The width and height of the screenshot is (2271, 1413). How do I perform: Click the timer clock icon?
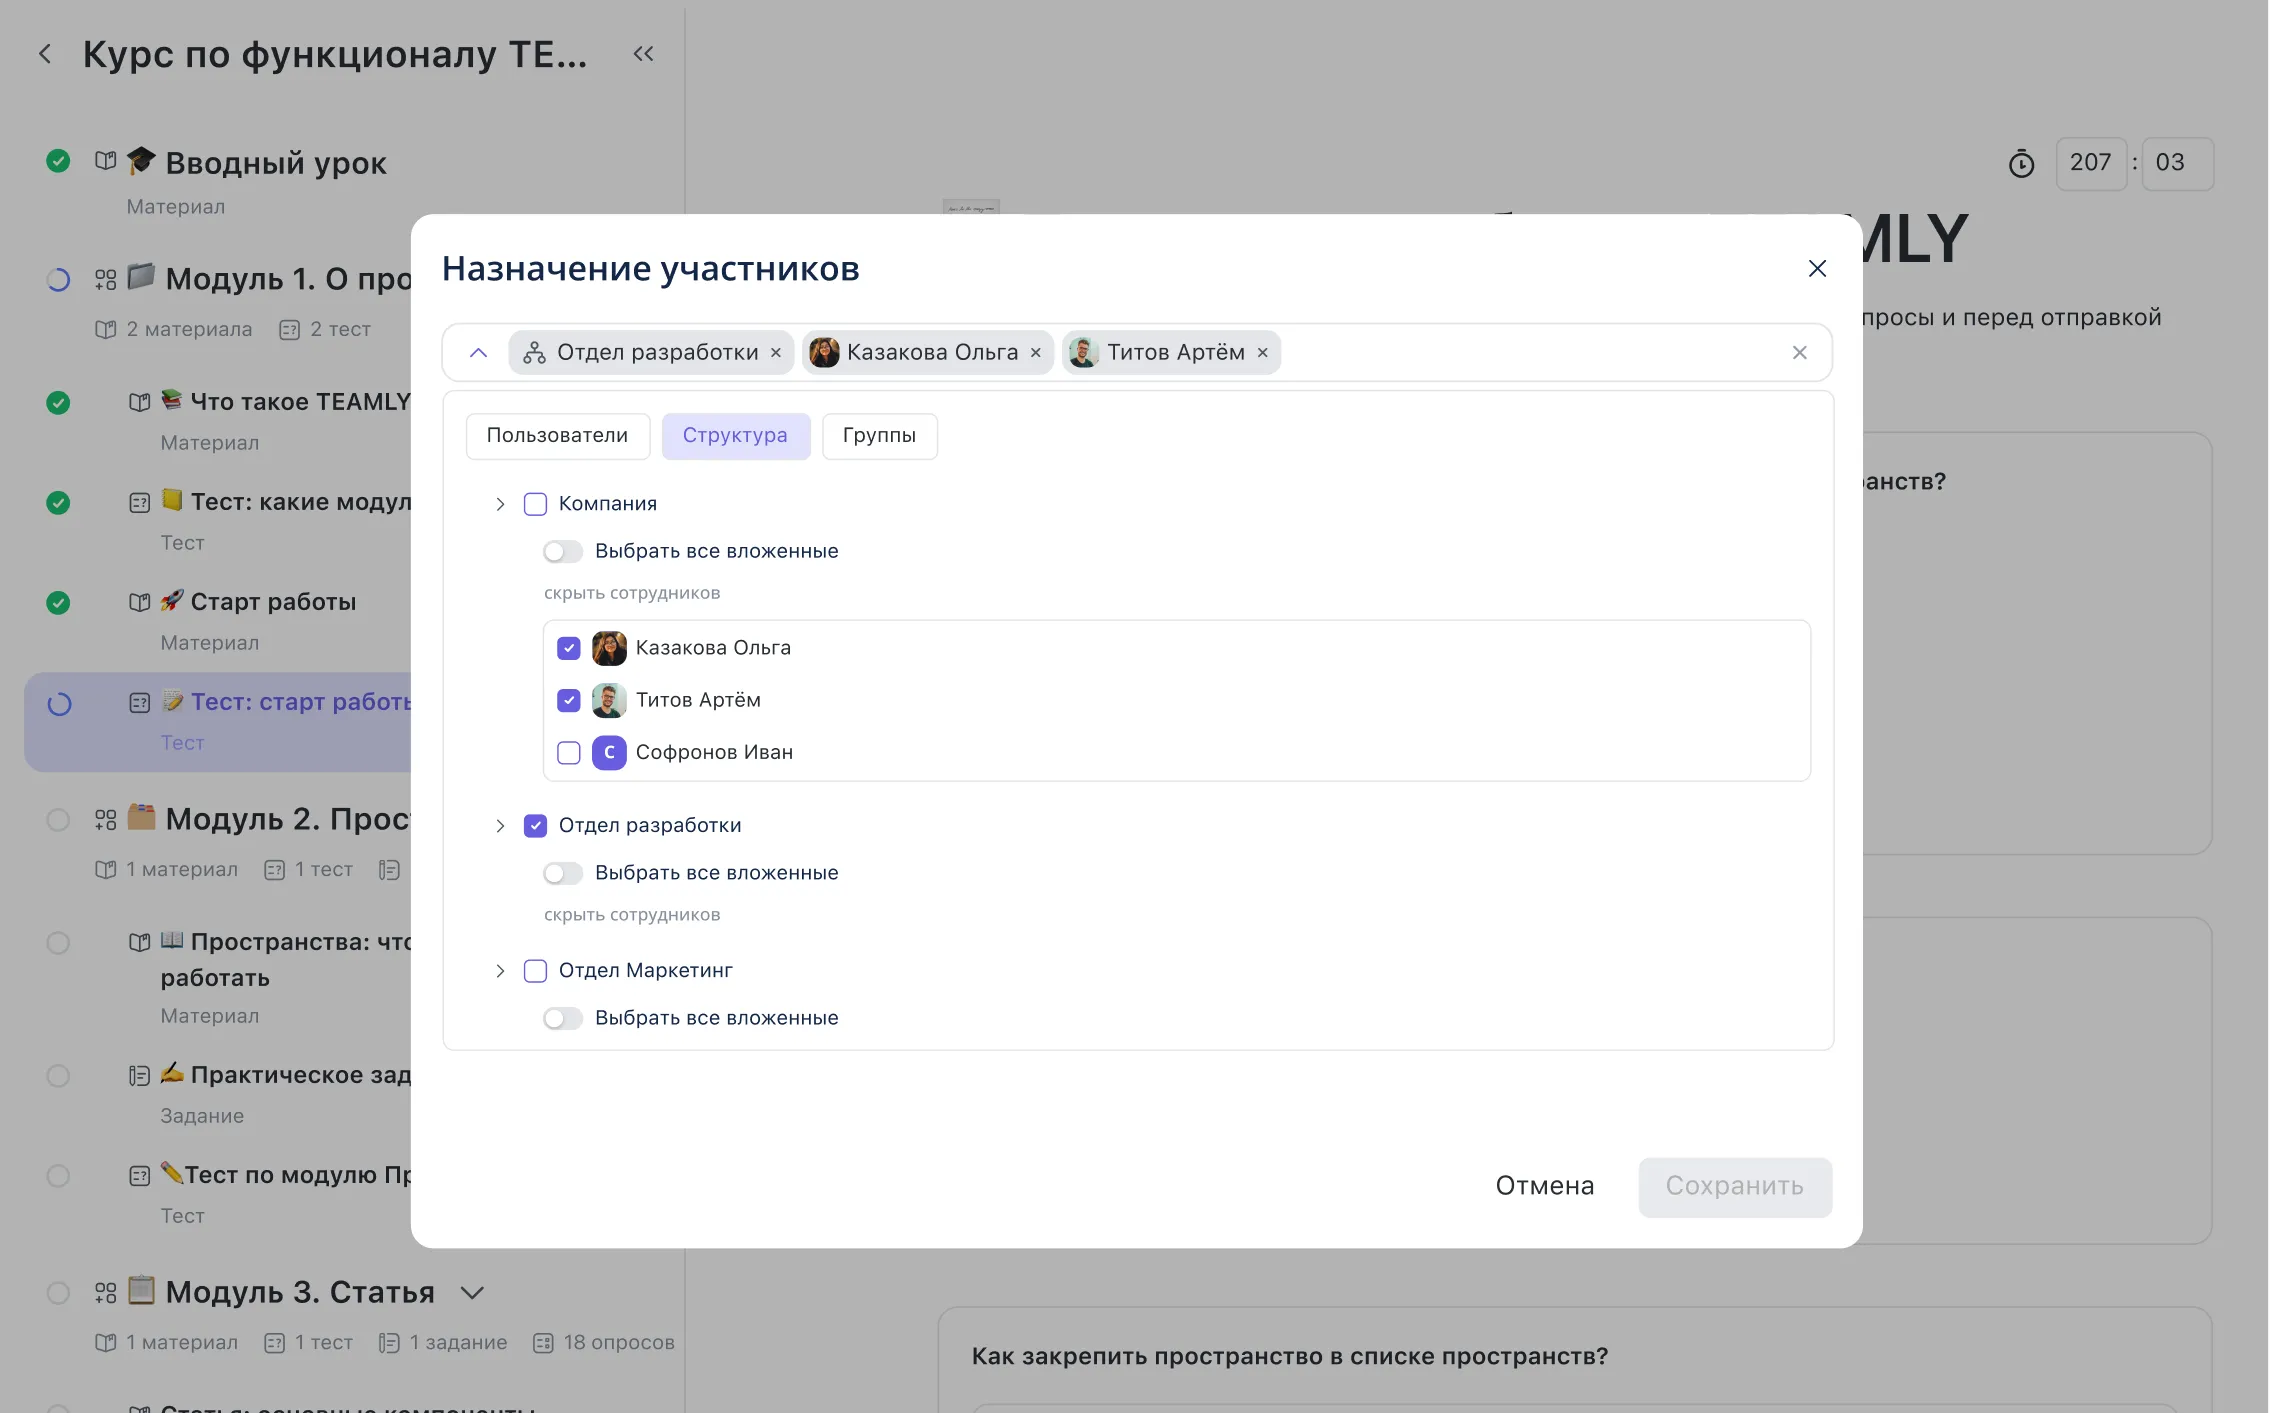pos(2021,163)
